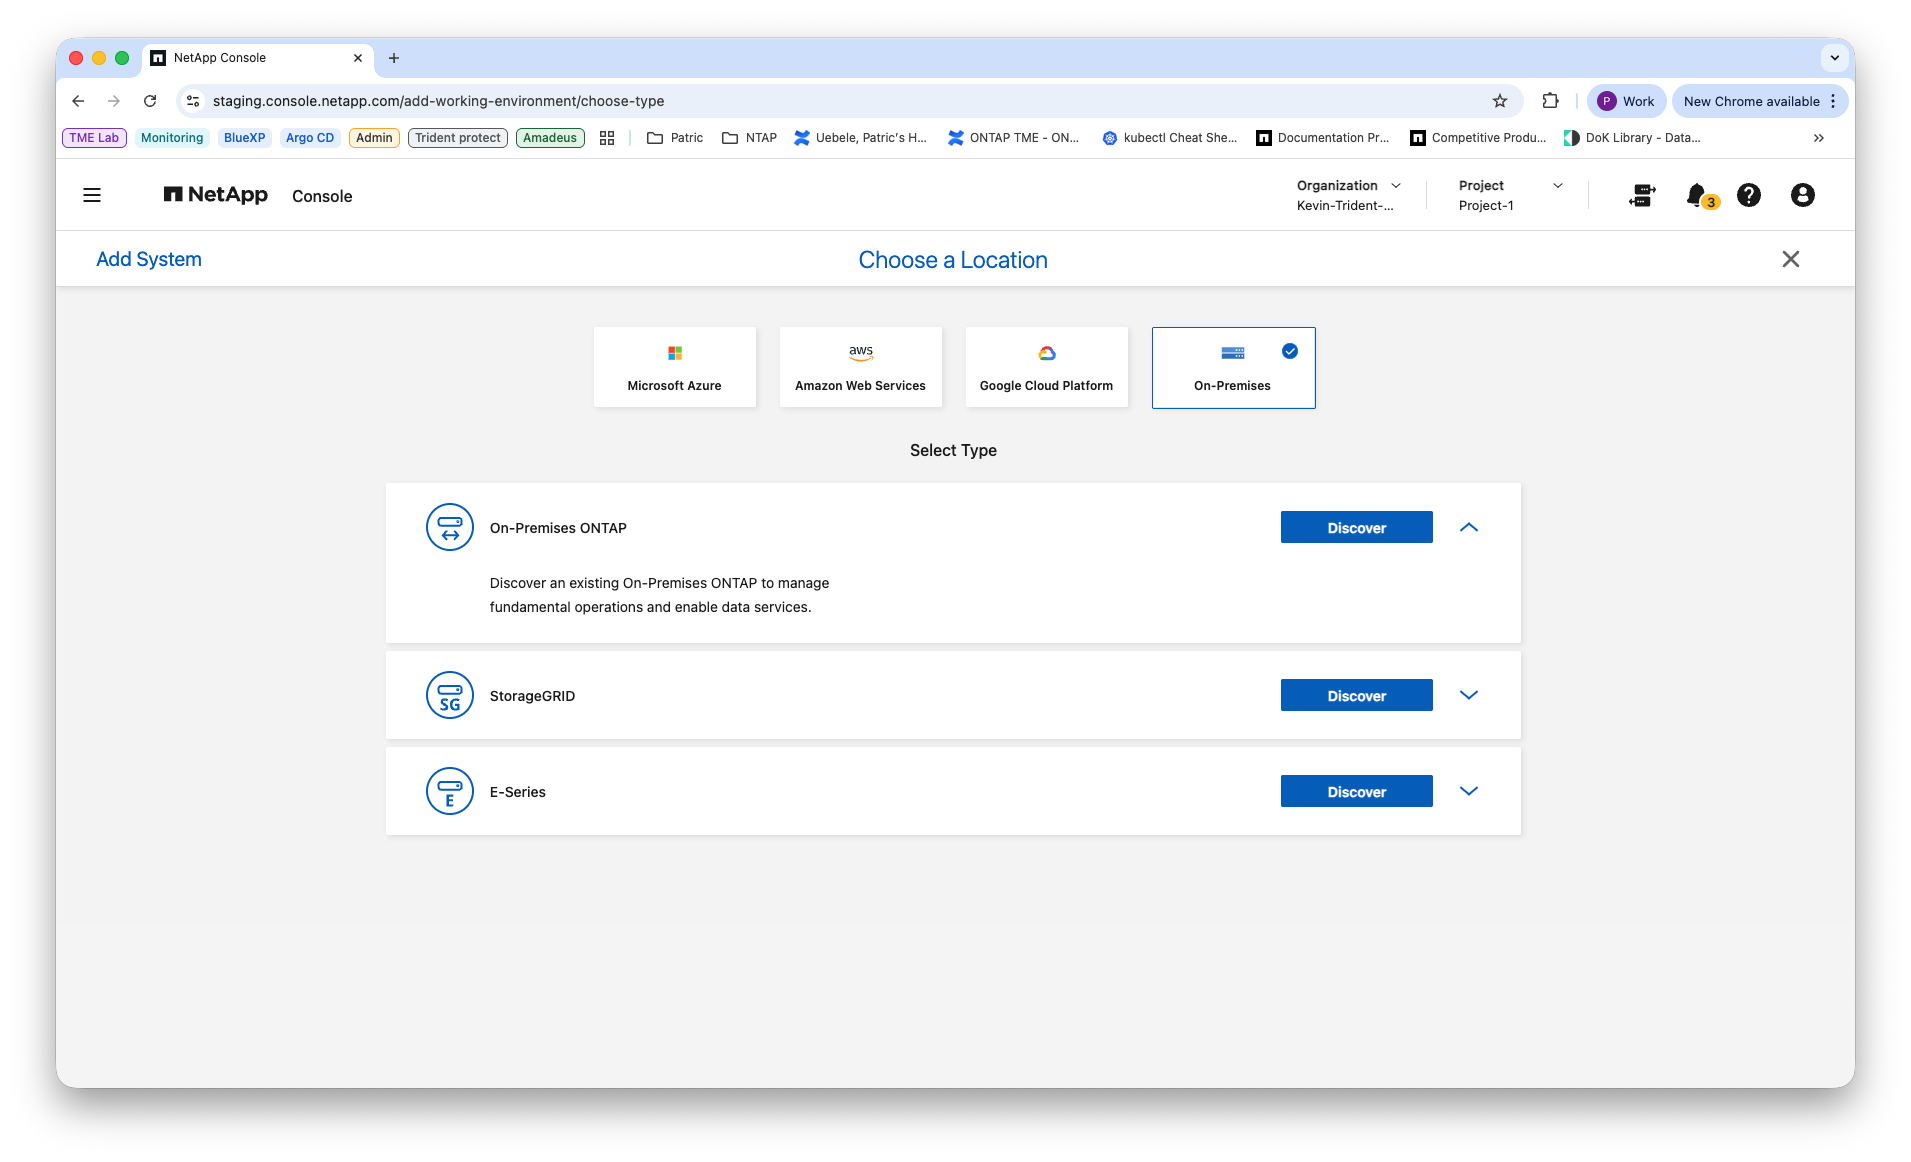
Task: Open the user account profile icon
Action: click(1802, 195)
